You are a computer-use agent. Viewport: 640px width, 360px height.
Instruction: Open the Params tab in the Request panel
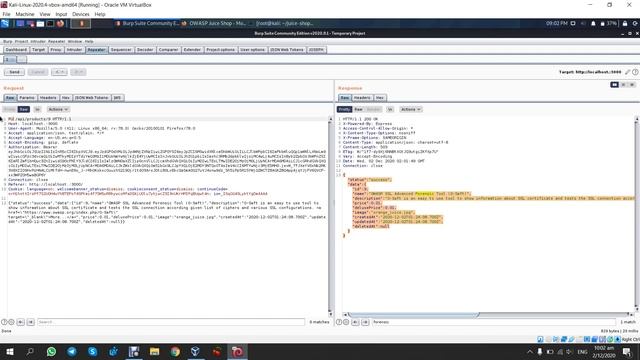27,98
